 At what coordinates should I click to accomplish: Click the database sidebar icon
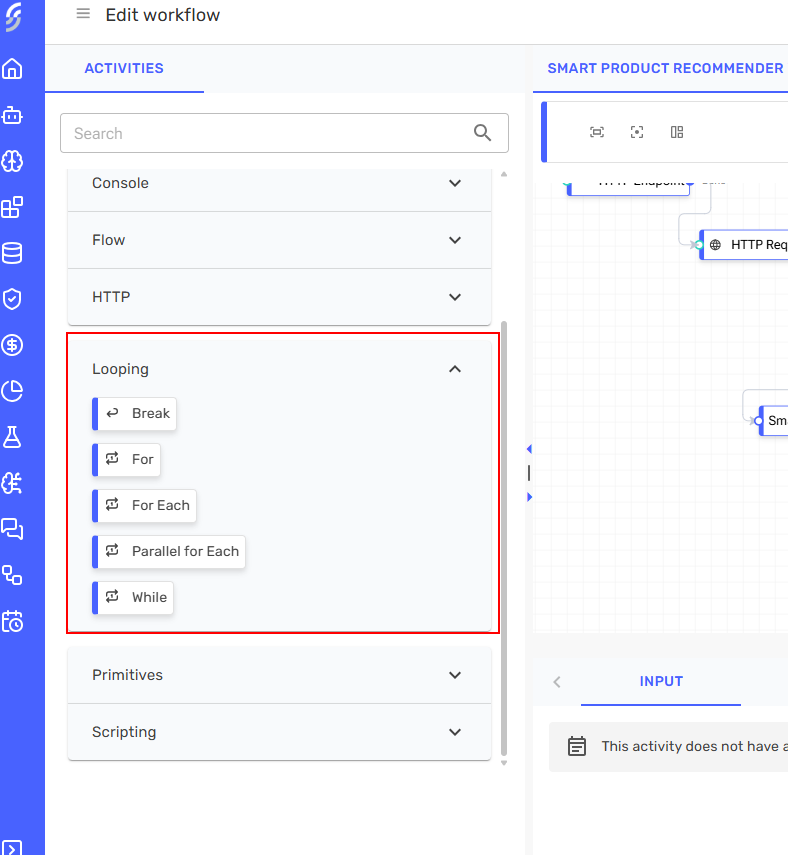click(12, 253)
